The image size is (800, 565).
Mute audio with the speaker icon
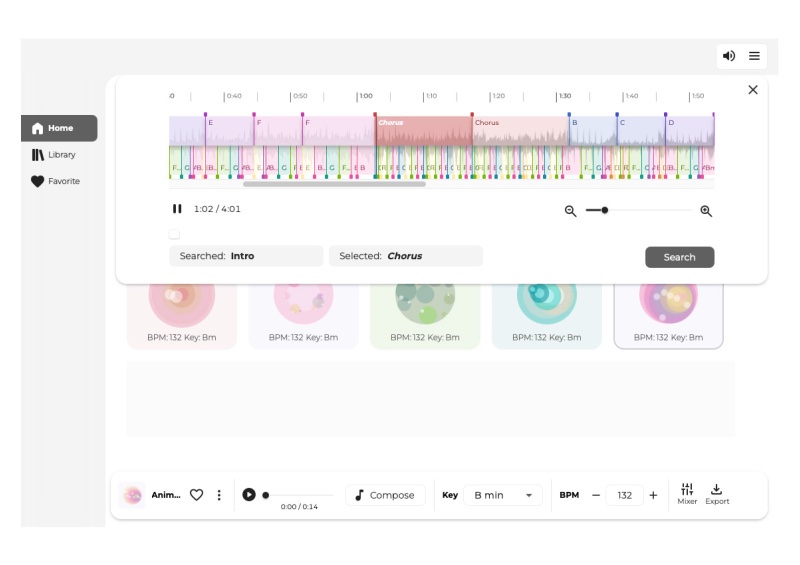point(729,56)
